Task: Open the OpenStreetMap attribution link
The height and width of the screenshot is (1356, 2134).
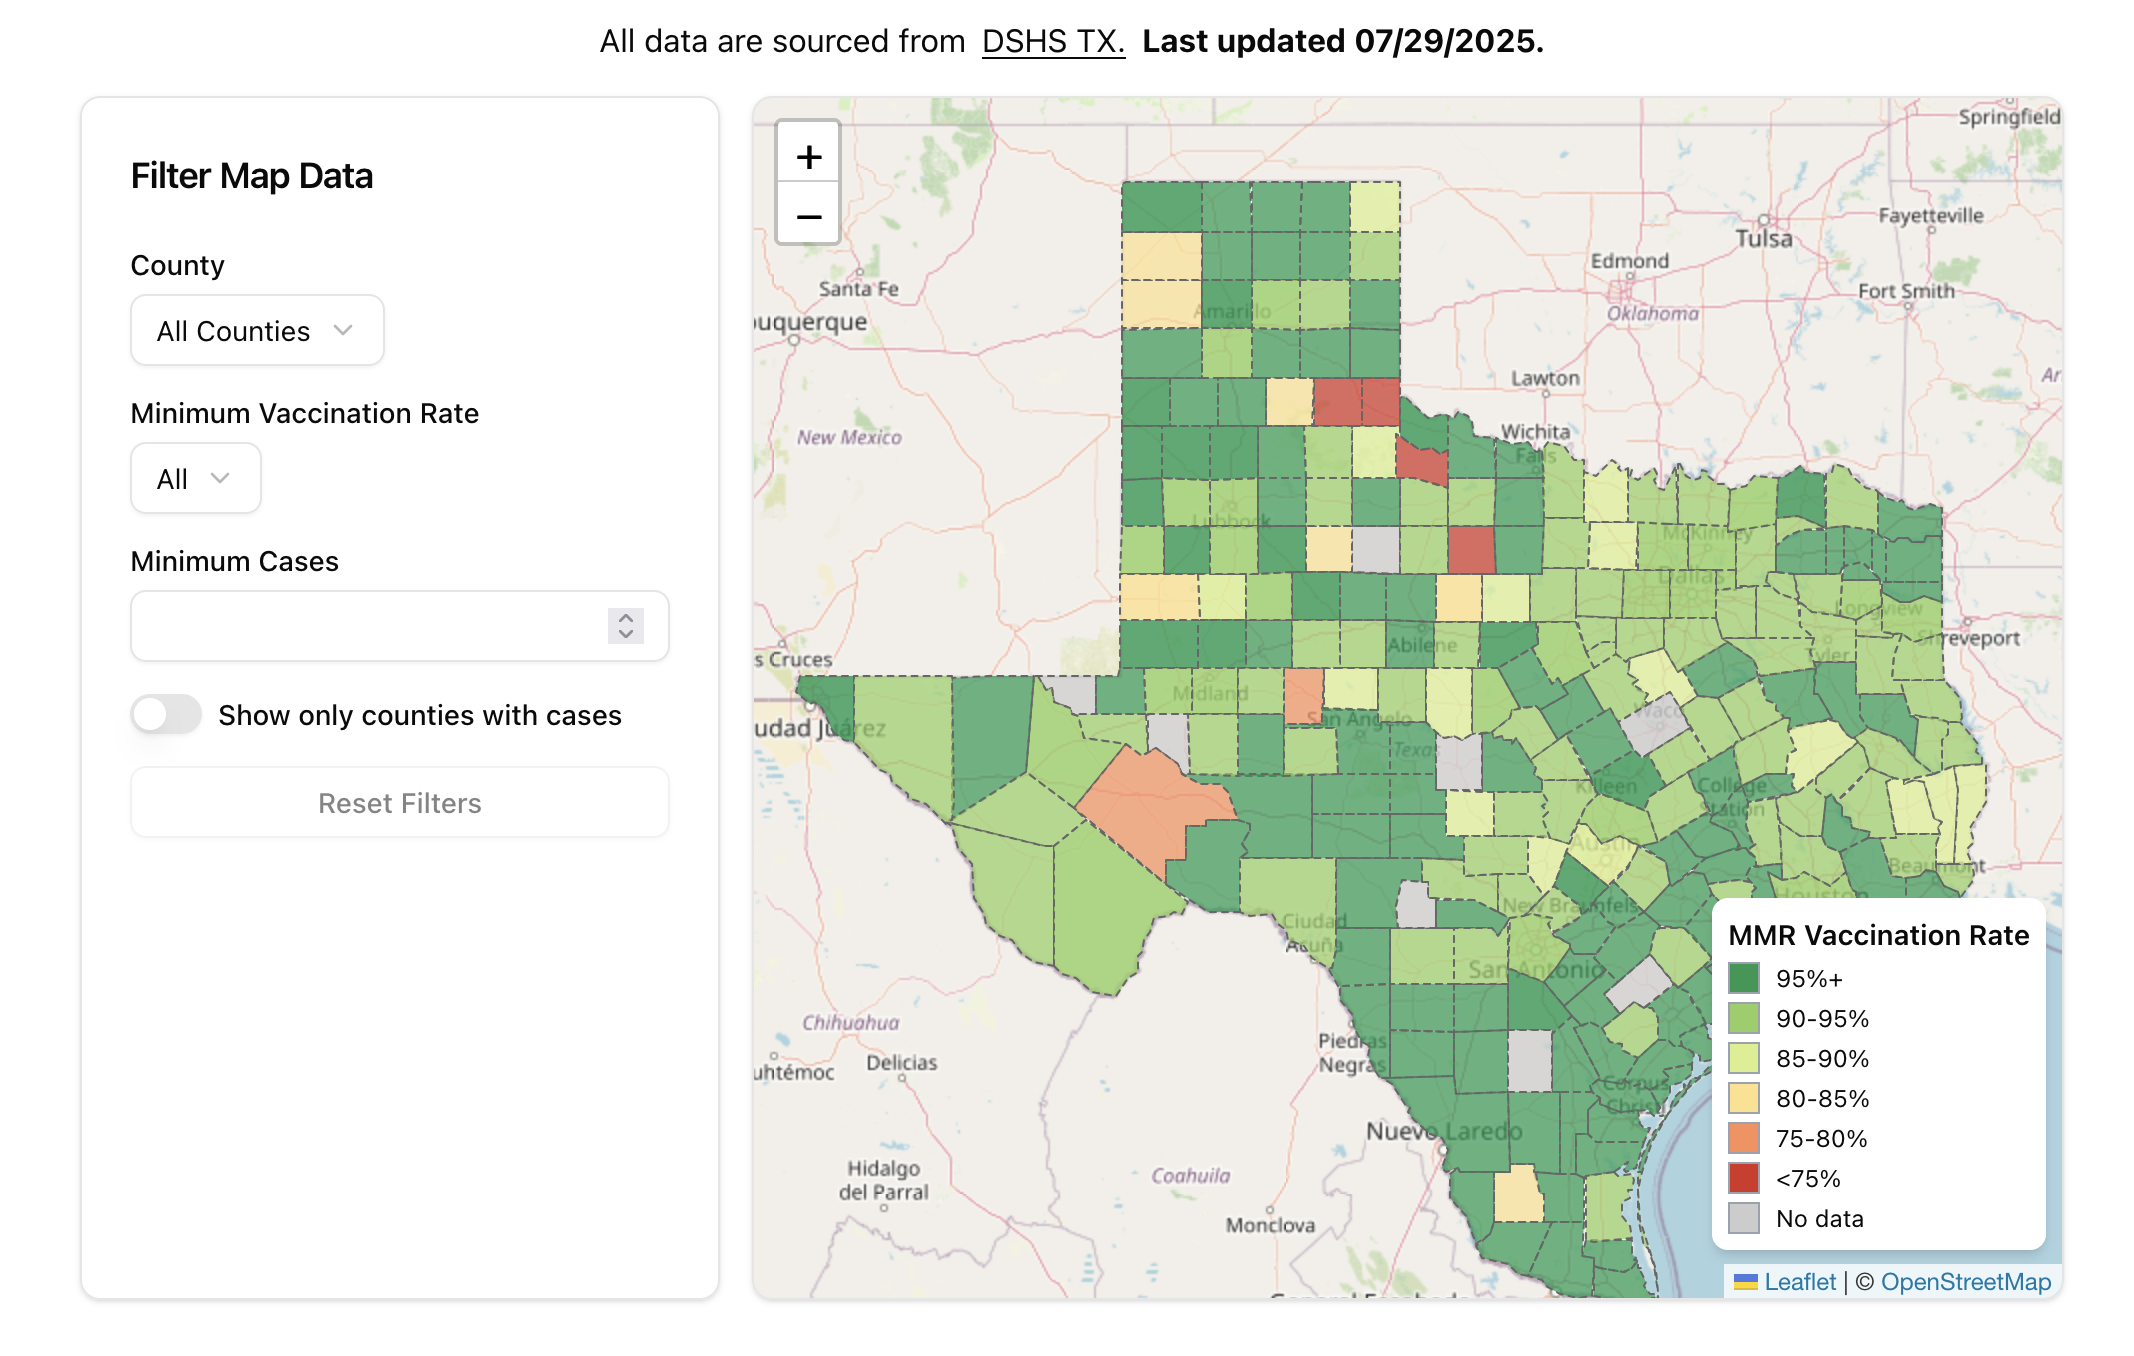Action: 1966,1281
